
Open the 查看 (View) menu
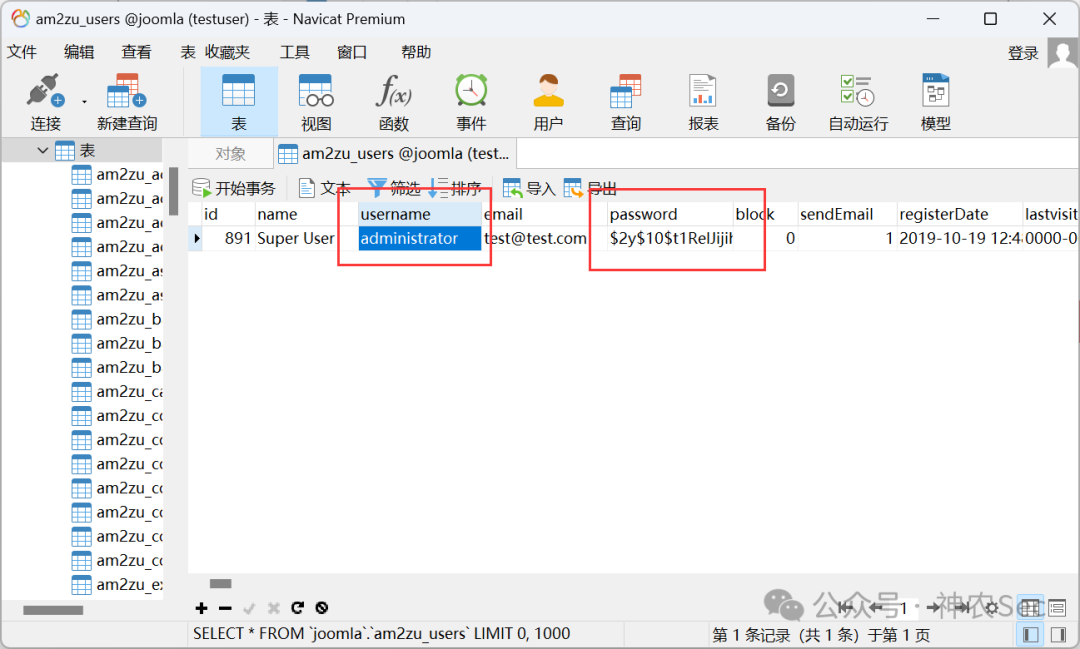tap(136, 52)
